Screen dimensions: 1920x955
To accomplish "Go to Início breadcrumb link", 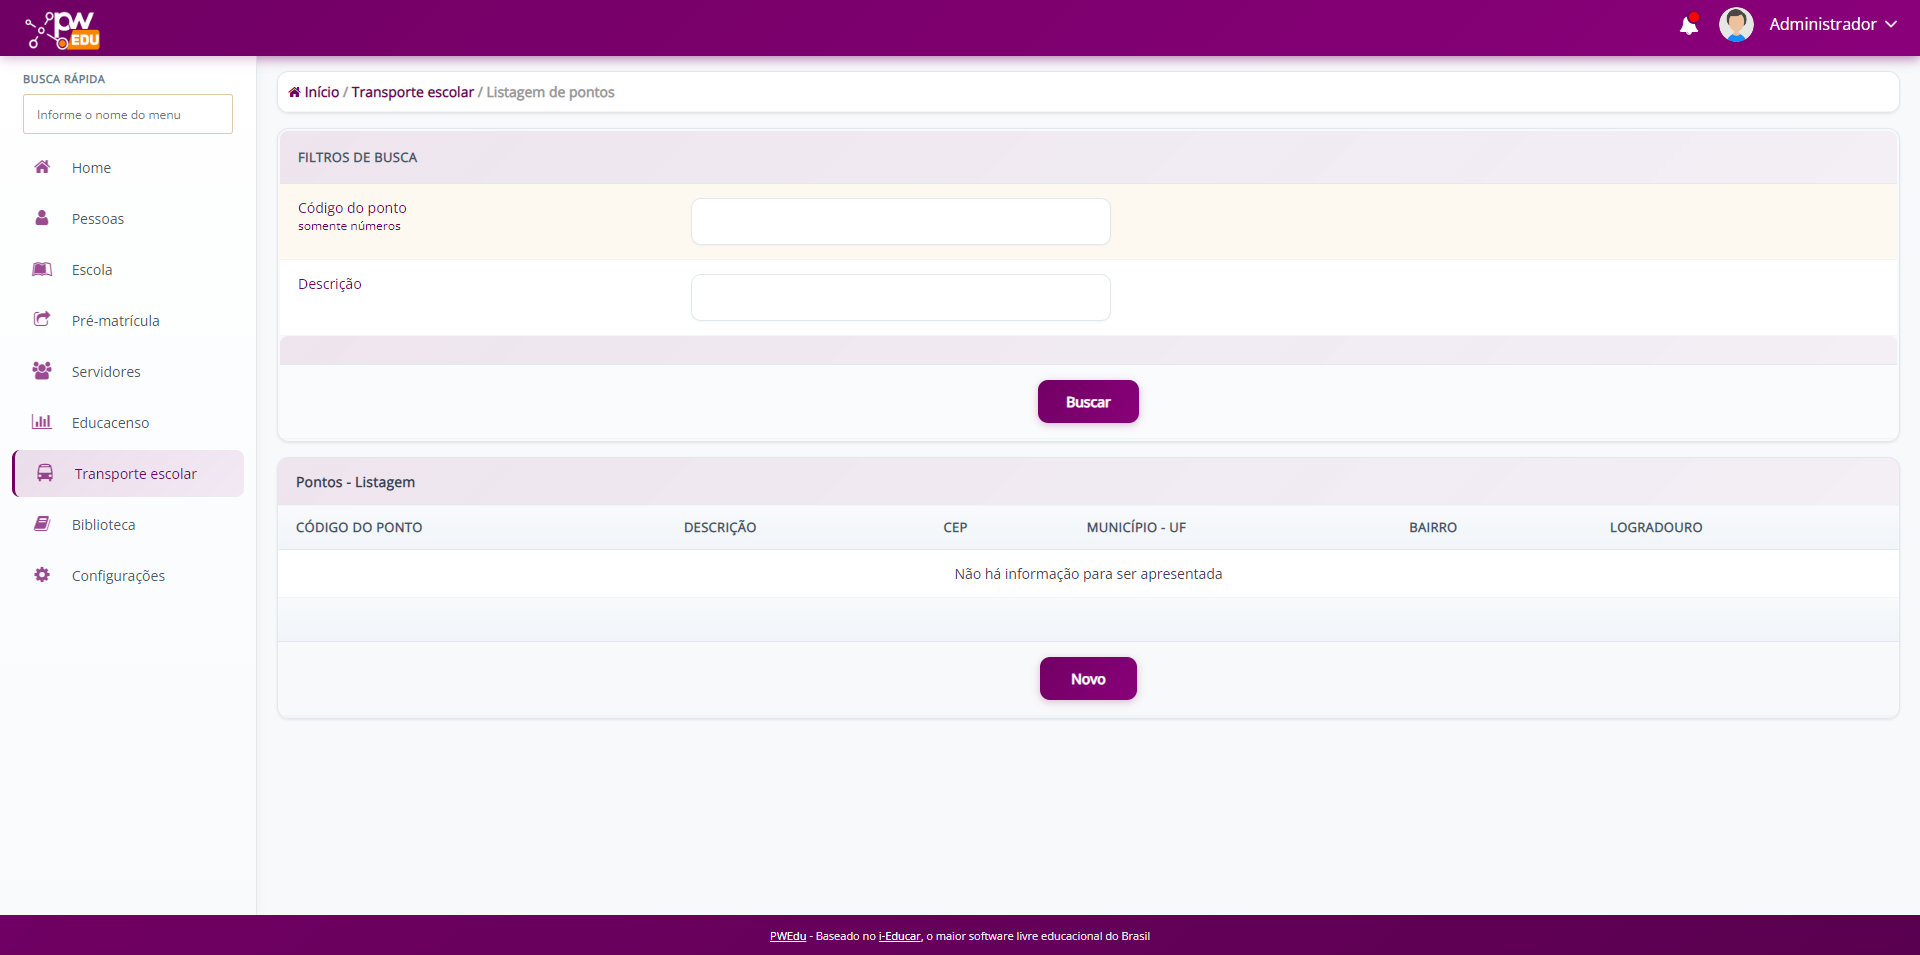I will pos(321,92).
